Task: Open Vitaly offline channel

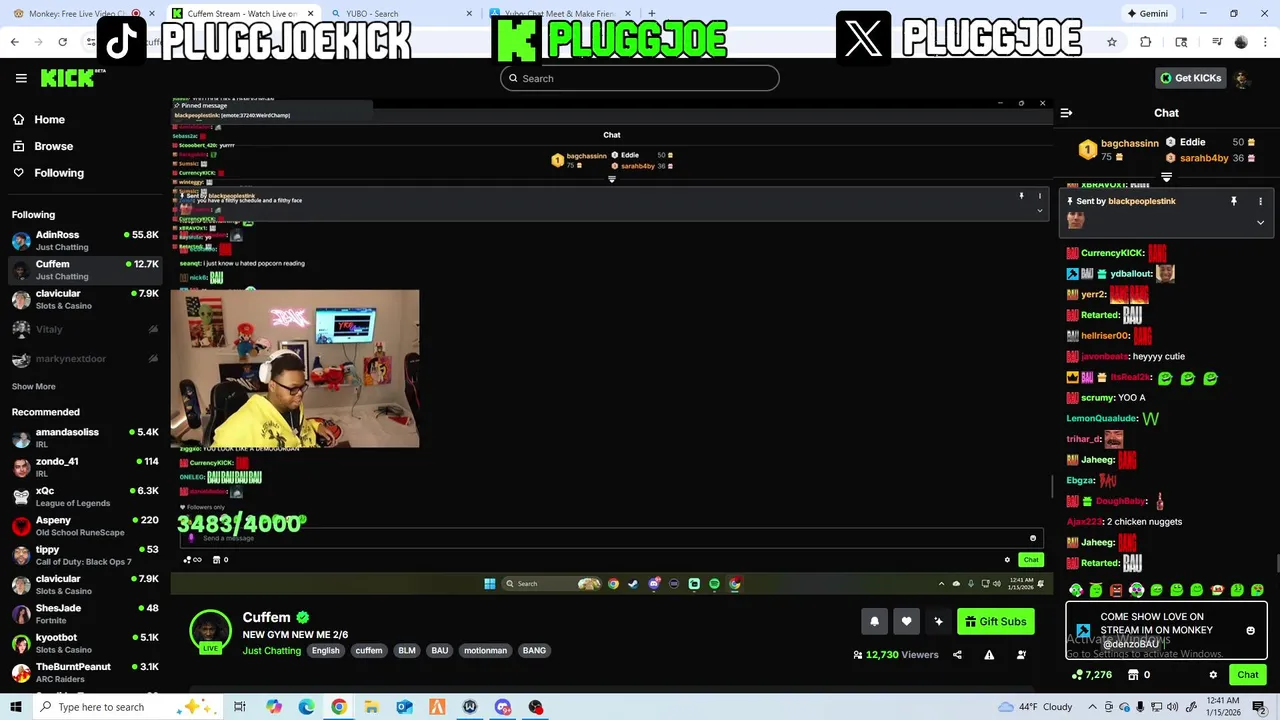Action: click(85, 329)
